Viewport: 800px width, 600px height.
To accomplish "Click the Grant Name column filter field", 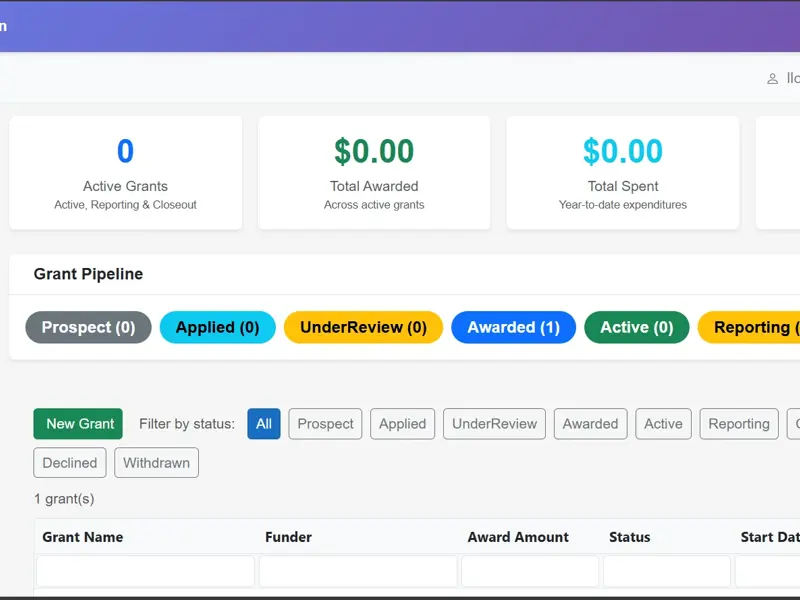I will [145, 571].
